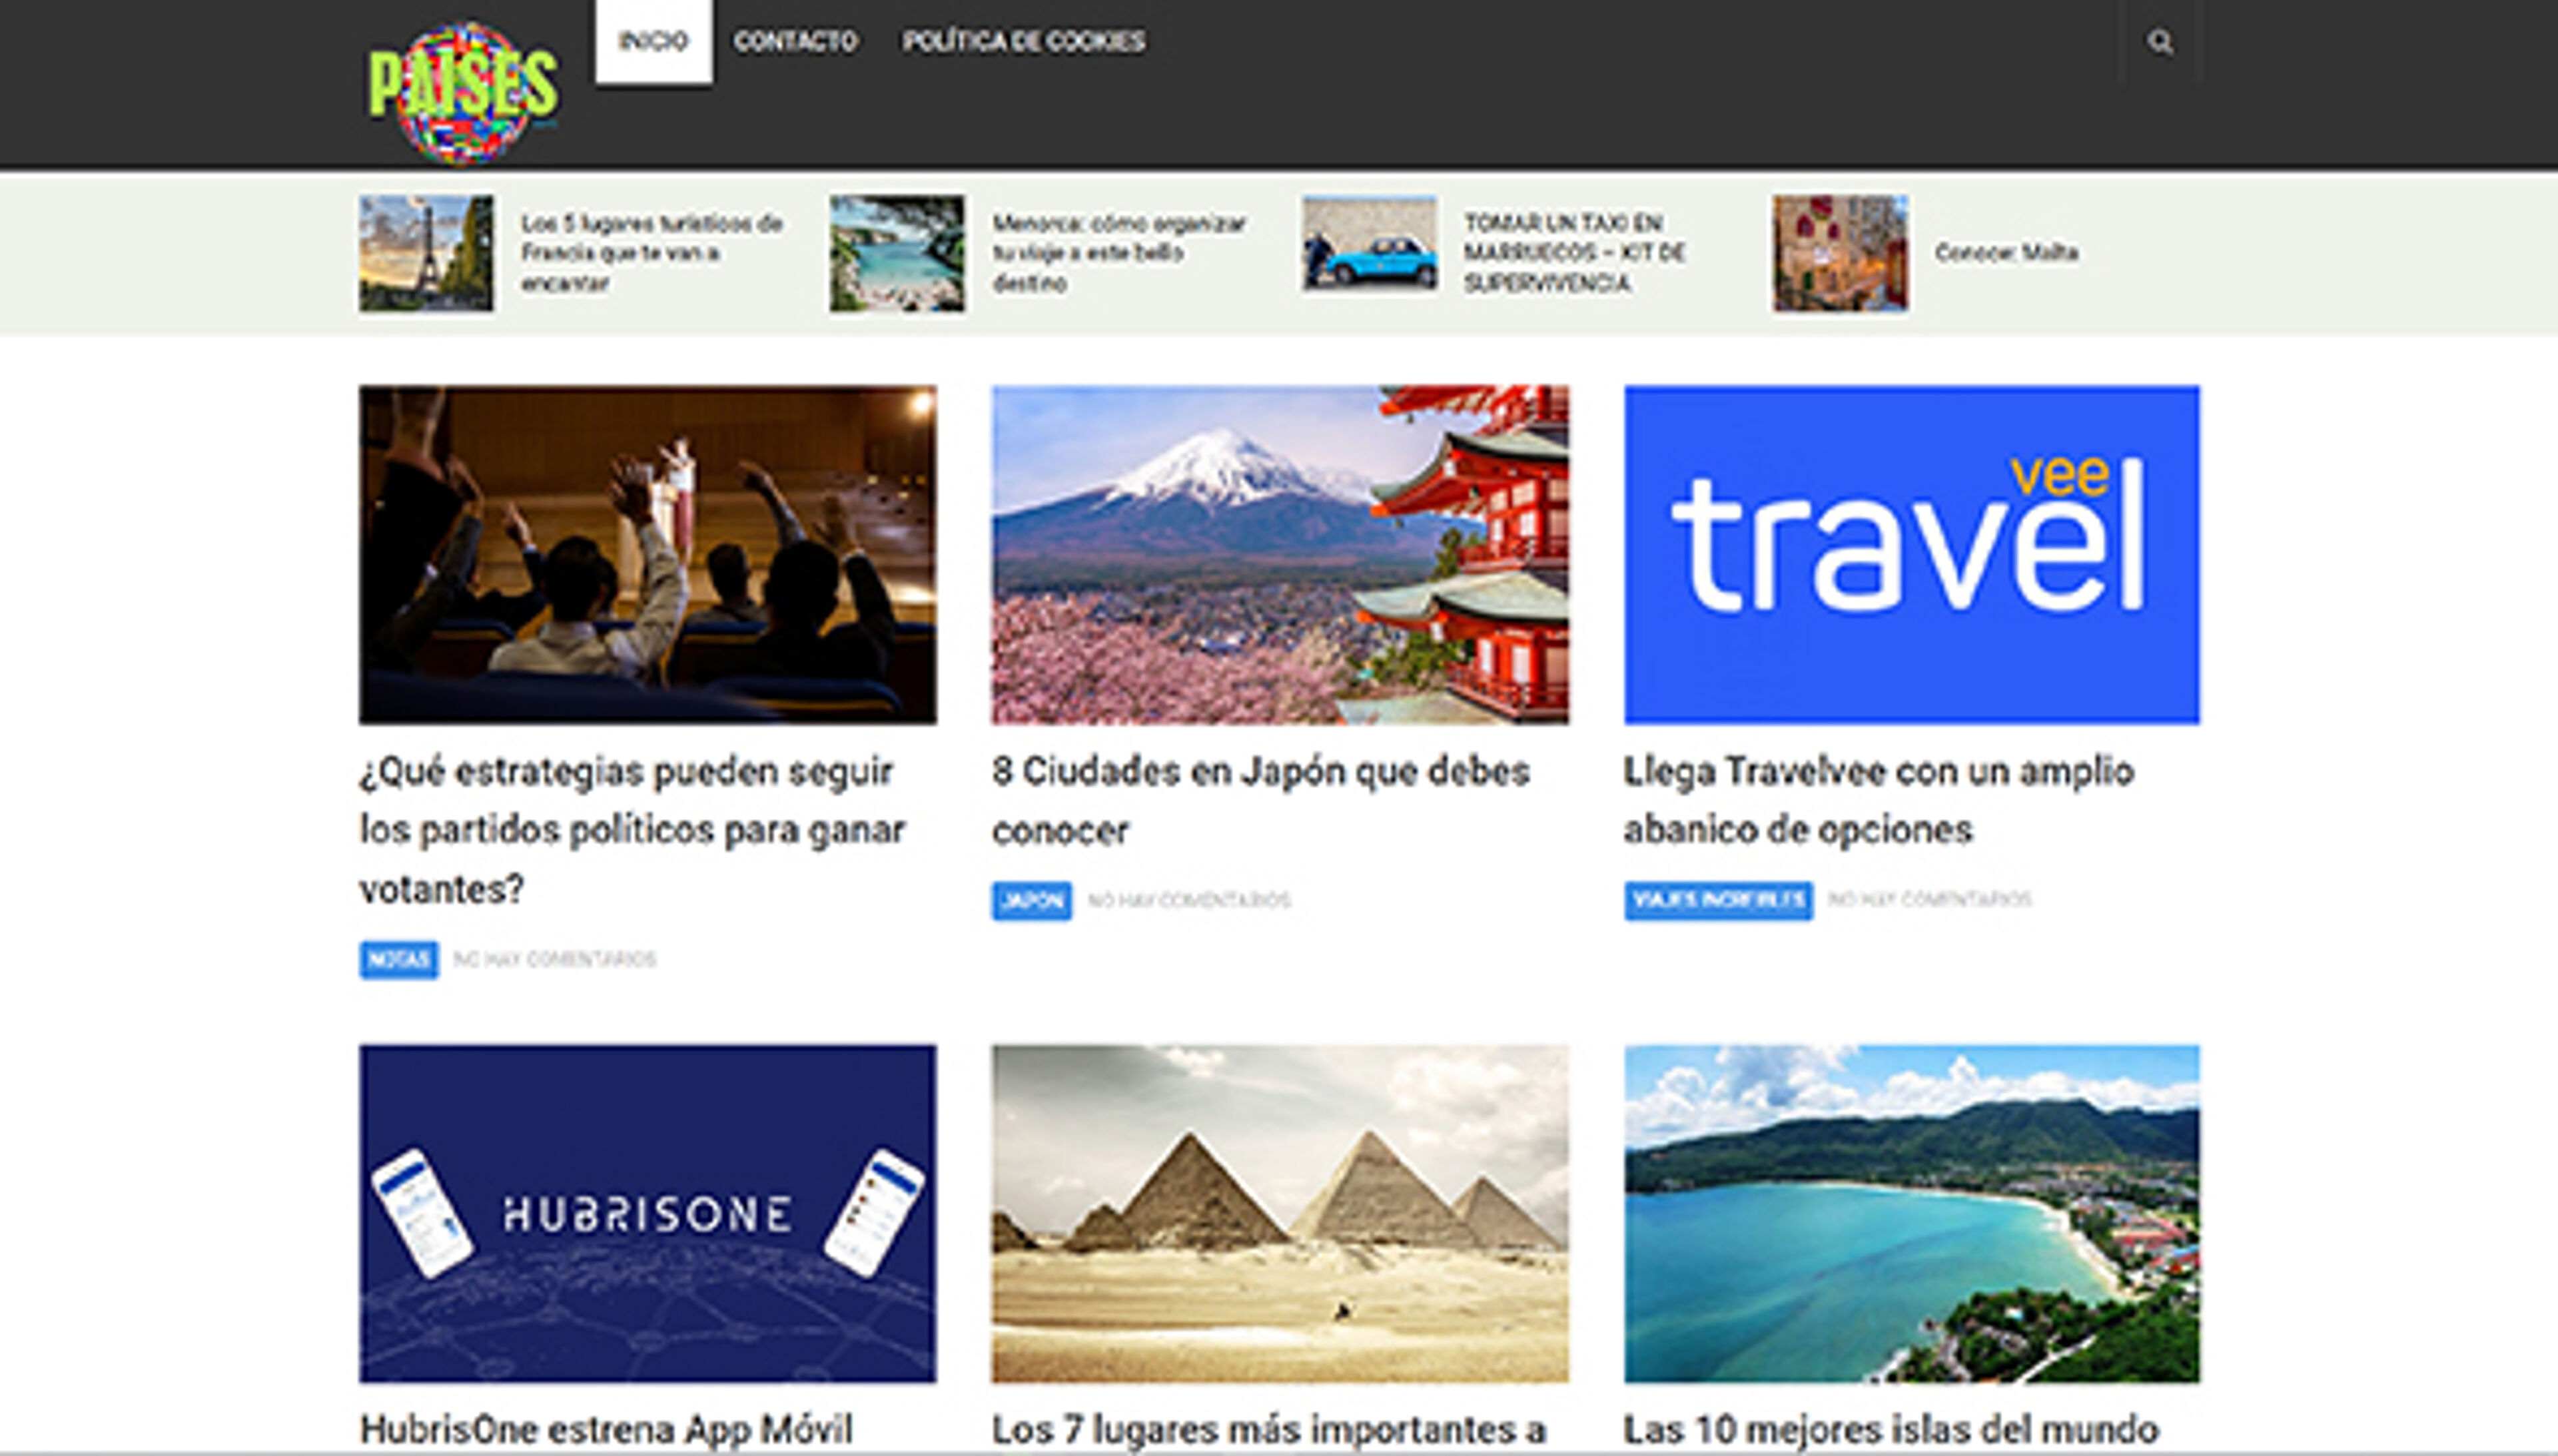
Task: Open the Inicio menu tab
Action: coord(653,41)
